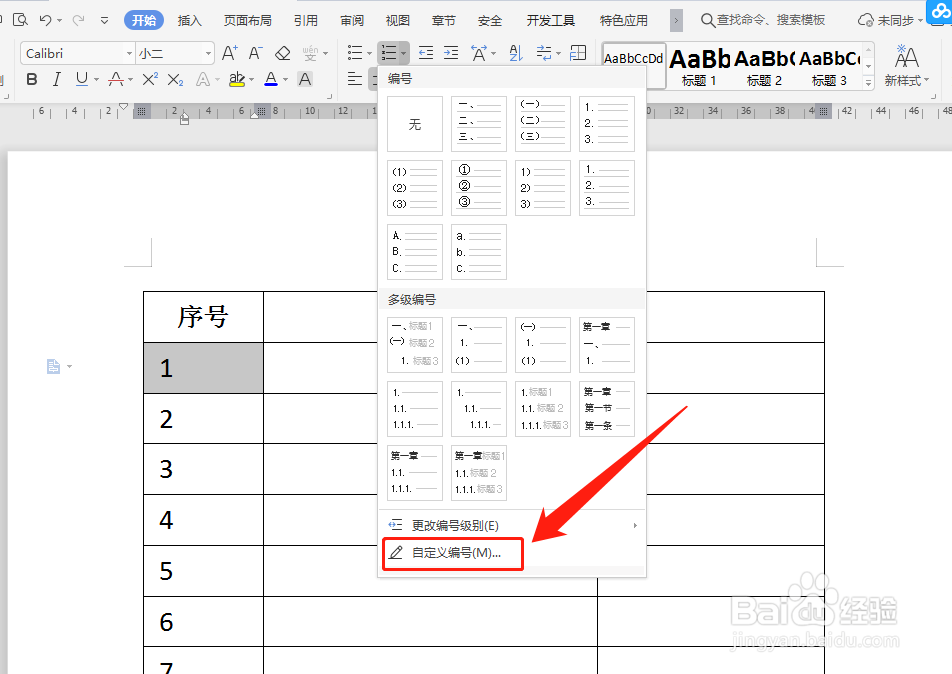Screen dimensions: 952x674
Task: Open the quick access toolbar dropdown
Action: coord(104,20)
